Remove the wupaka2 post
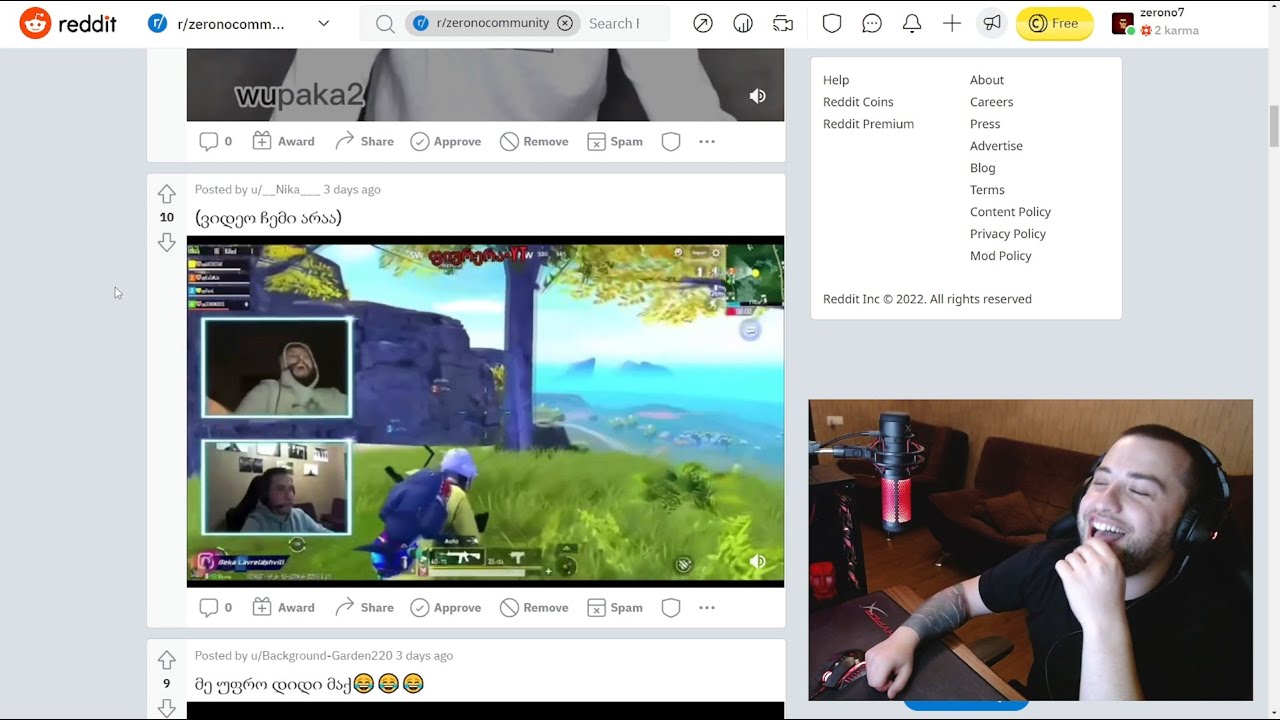 534,141
